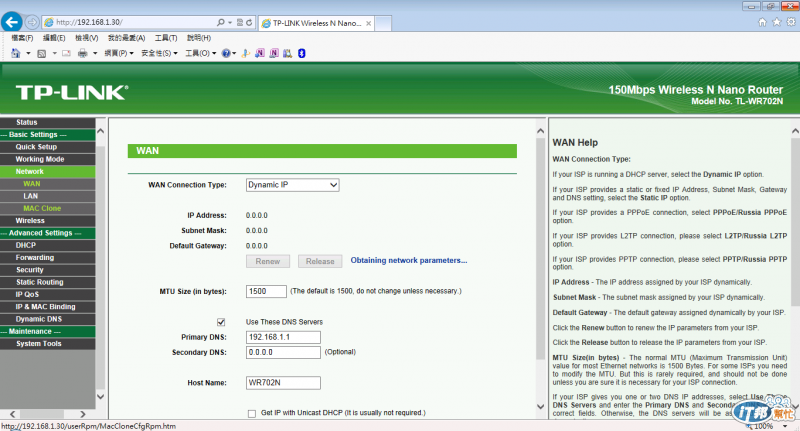
Task: Click the Read mail envelope icon
Action: 66,53
